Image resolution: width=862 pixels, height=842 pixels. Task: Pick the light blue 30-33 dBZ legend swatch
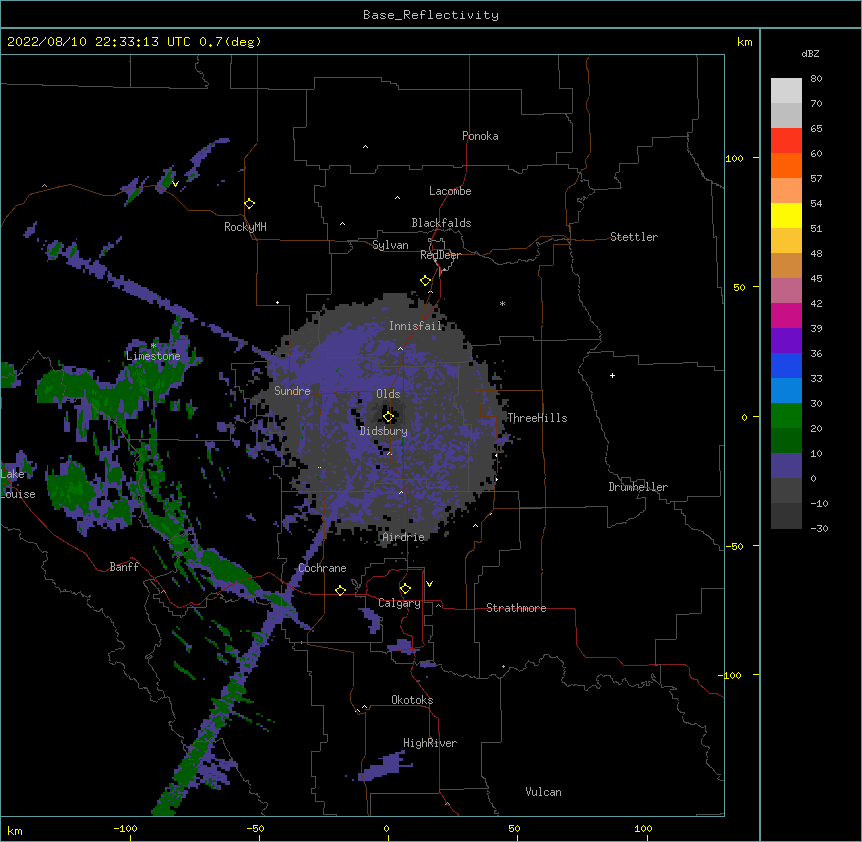tap(786, 391)
